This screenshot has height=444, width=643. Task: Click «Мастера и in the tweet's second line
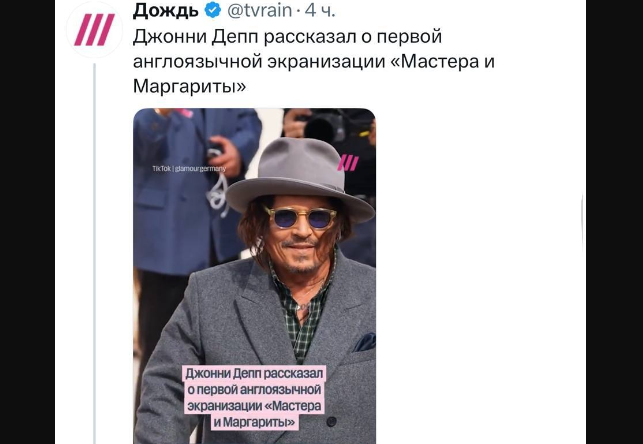(x=447, y=61)
